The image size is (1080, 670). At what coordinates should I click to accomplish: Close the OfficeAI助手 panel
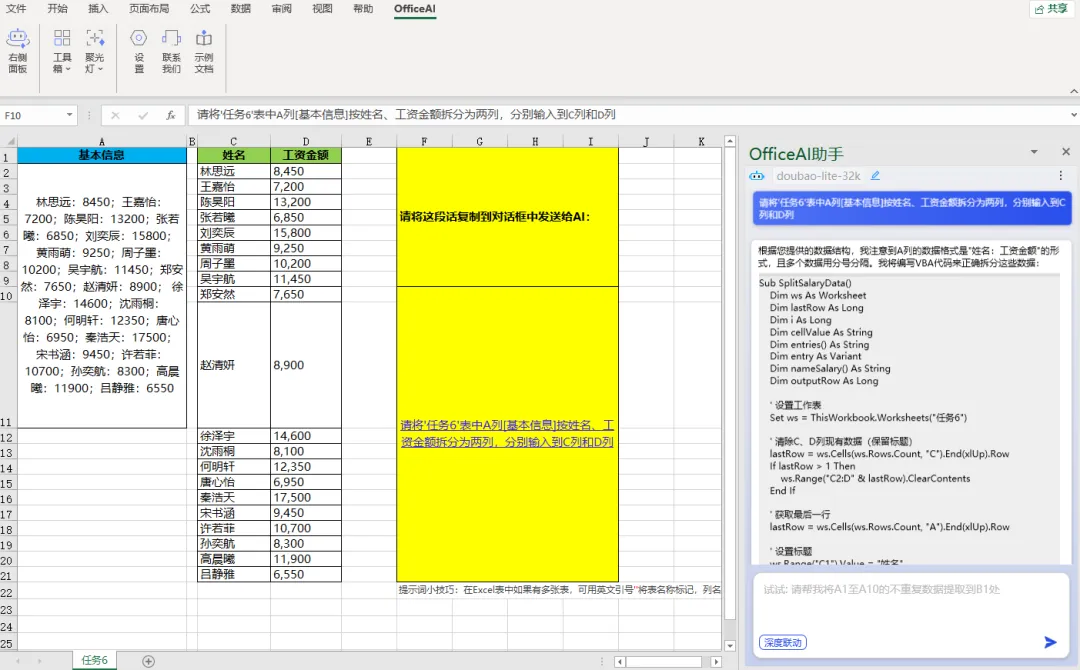(1066, 151)
